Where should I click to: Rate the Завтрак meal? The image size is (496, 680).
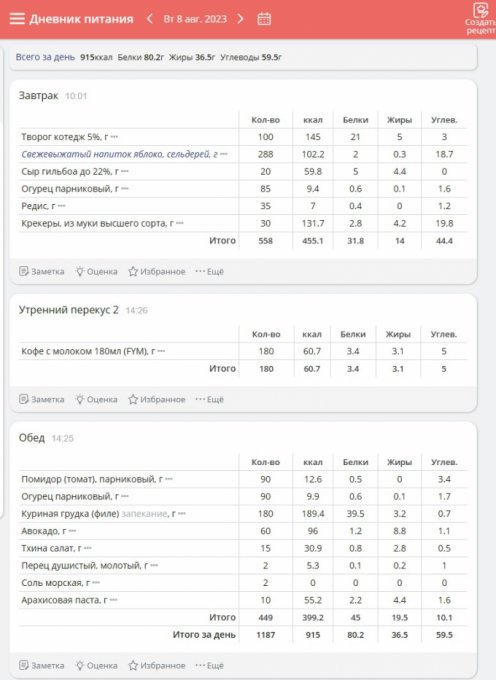[x=96, y=271]
